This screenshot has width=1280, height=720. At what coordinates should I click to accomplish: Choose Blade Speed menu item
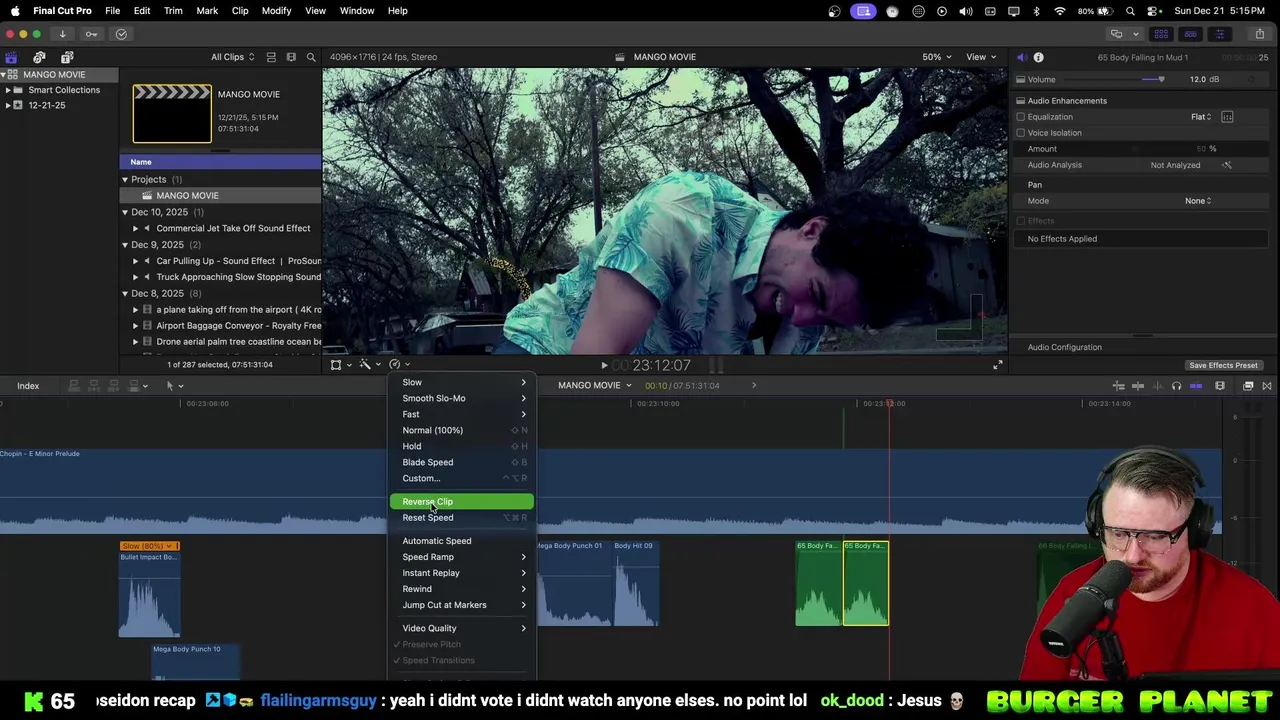(461, 462)
